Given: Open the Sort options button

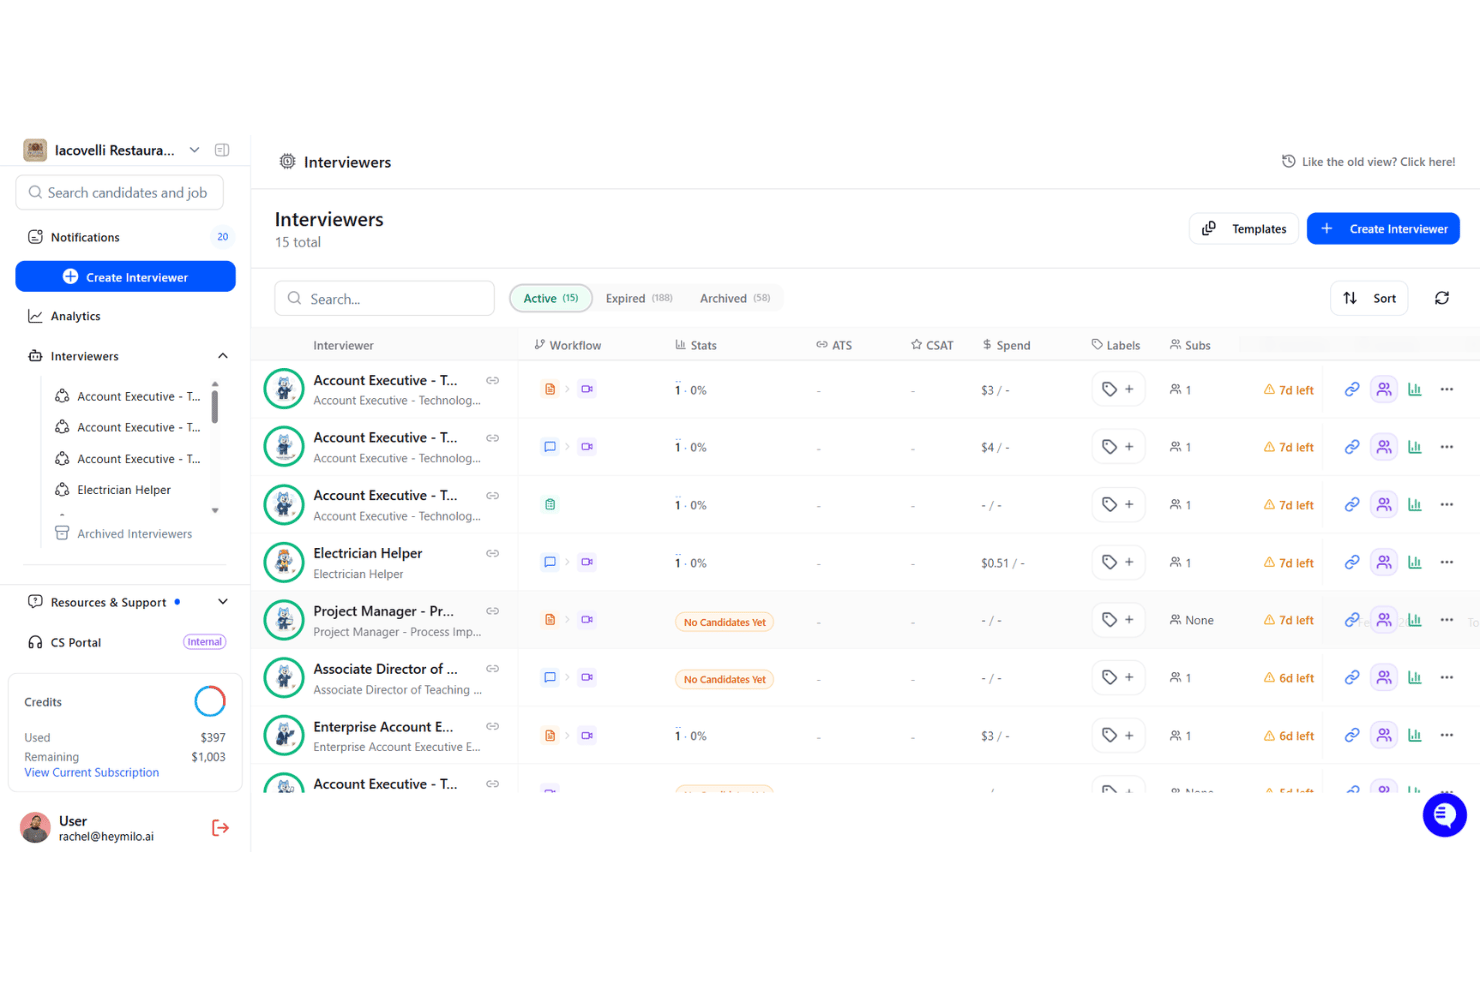Looking at the screenshot, I should point(1369,298).
